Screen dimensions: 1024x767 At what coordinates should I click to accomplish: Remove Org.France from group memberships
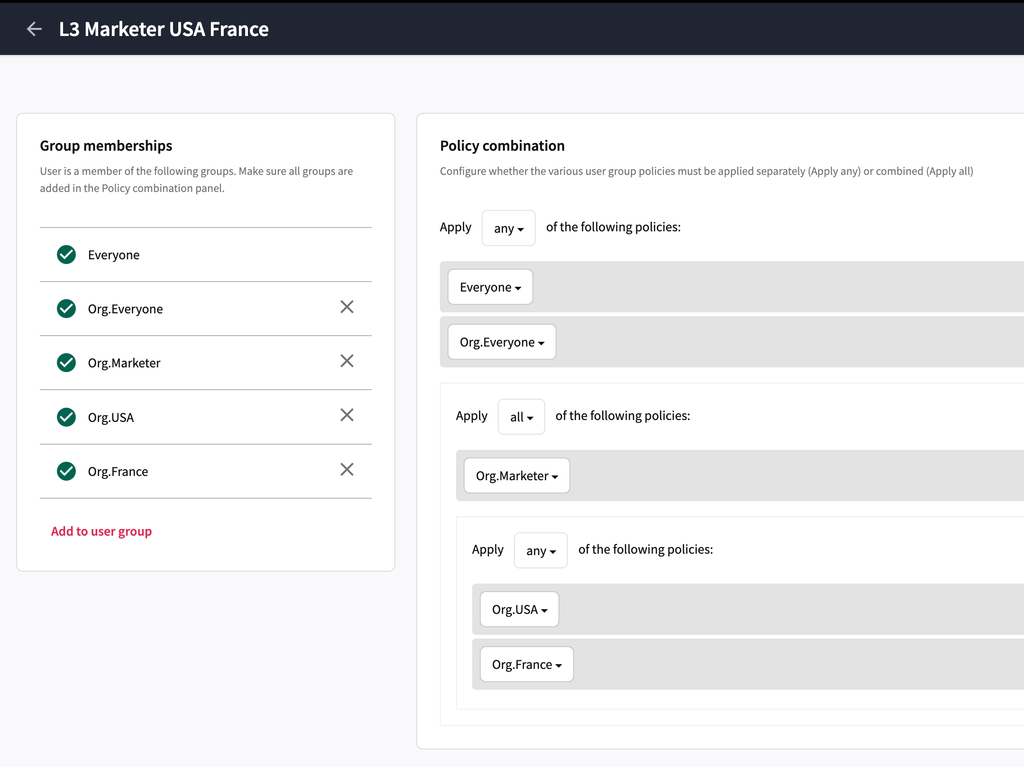point(347,469)
